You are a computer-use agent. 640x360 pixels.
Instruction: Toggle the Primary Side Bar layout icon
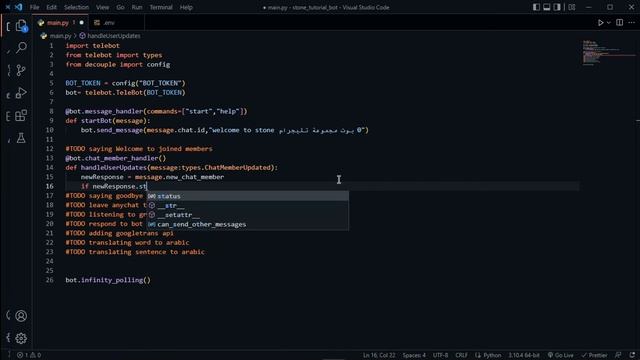536,7
